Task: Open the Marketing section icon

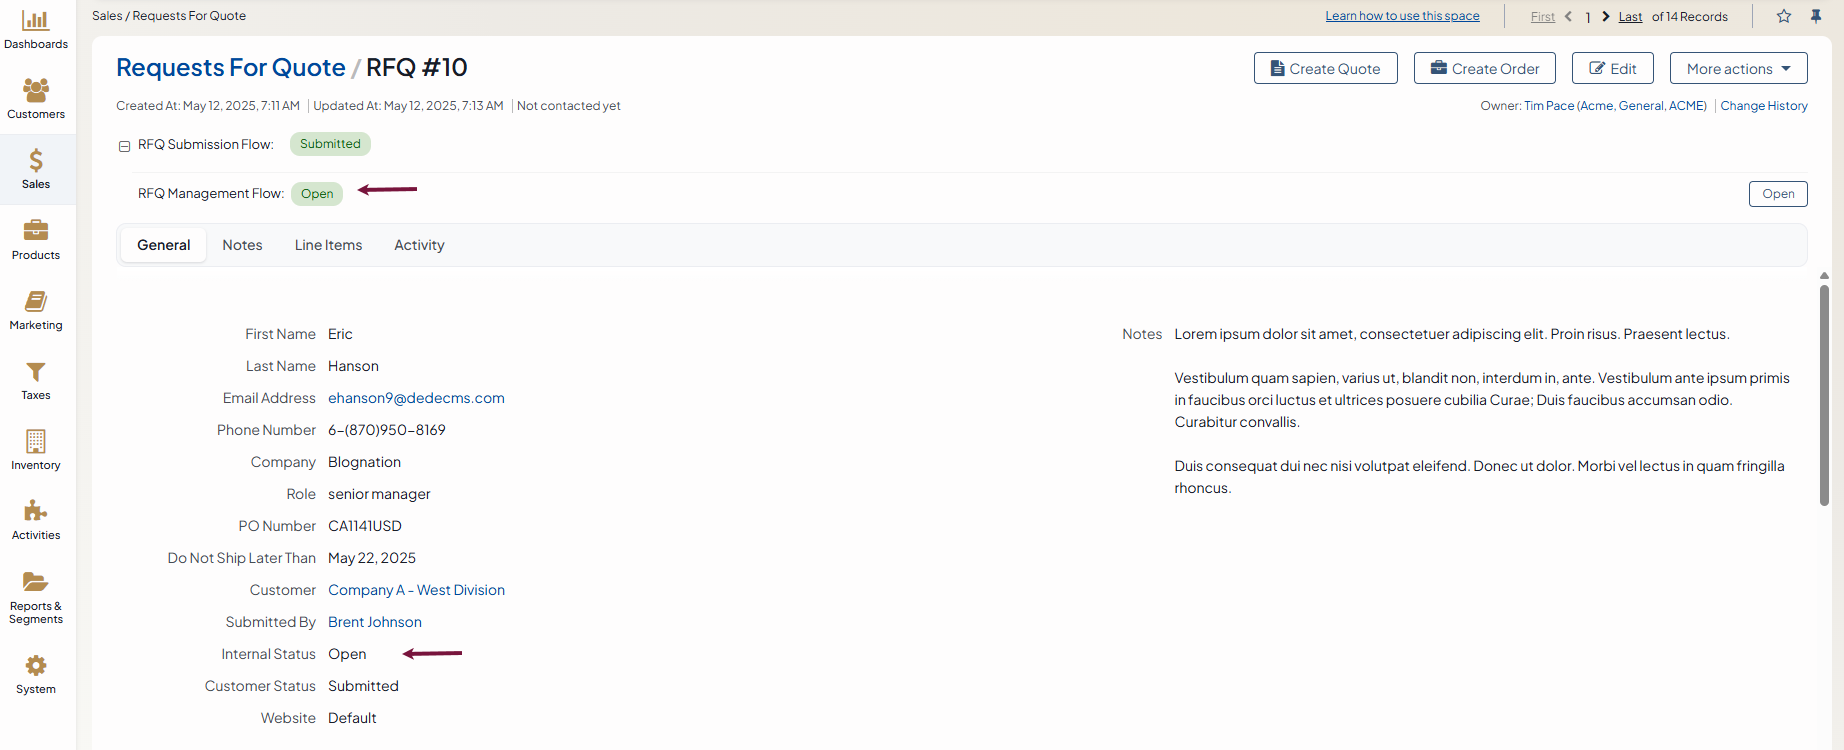Action: [36, 301]
